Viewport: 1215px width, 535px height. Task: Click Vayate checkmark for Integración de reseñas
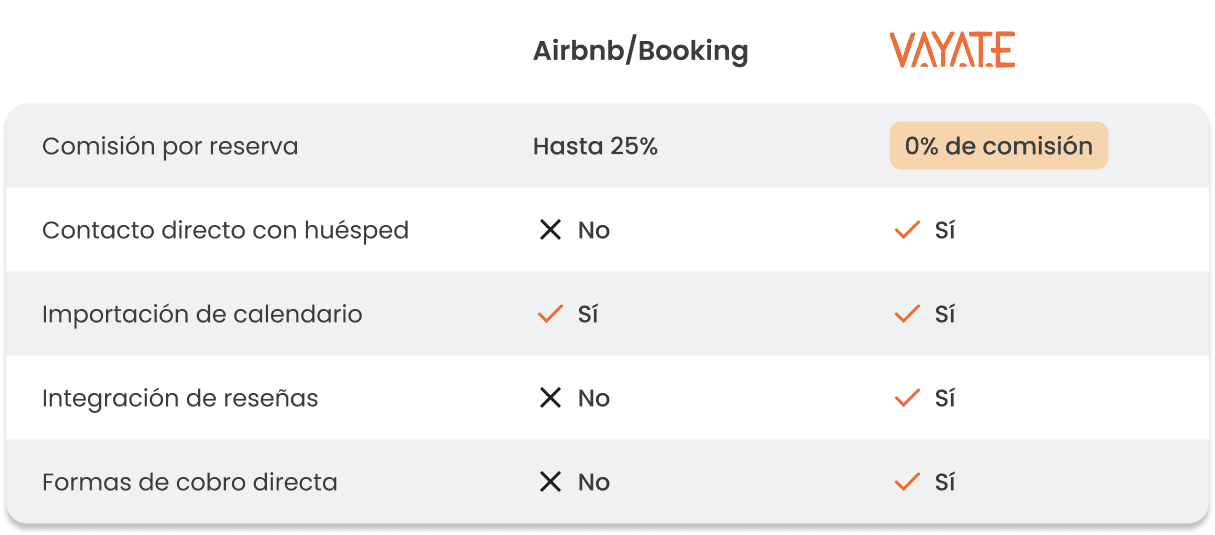click(x=907, y=398)
